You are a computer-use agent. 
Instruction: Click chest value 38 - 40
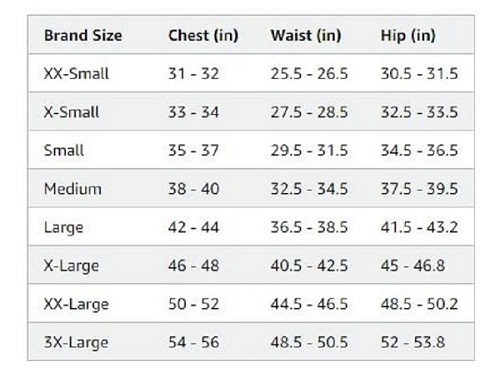[194, 189]
